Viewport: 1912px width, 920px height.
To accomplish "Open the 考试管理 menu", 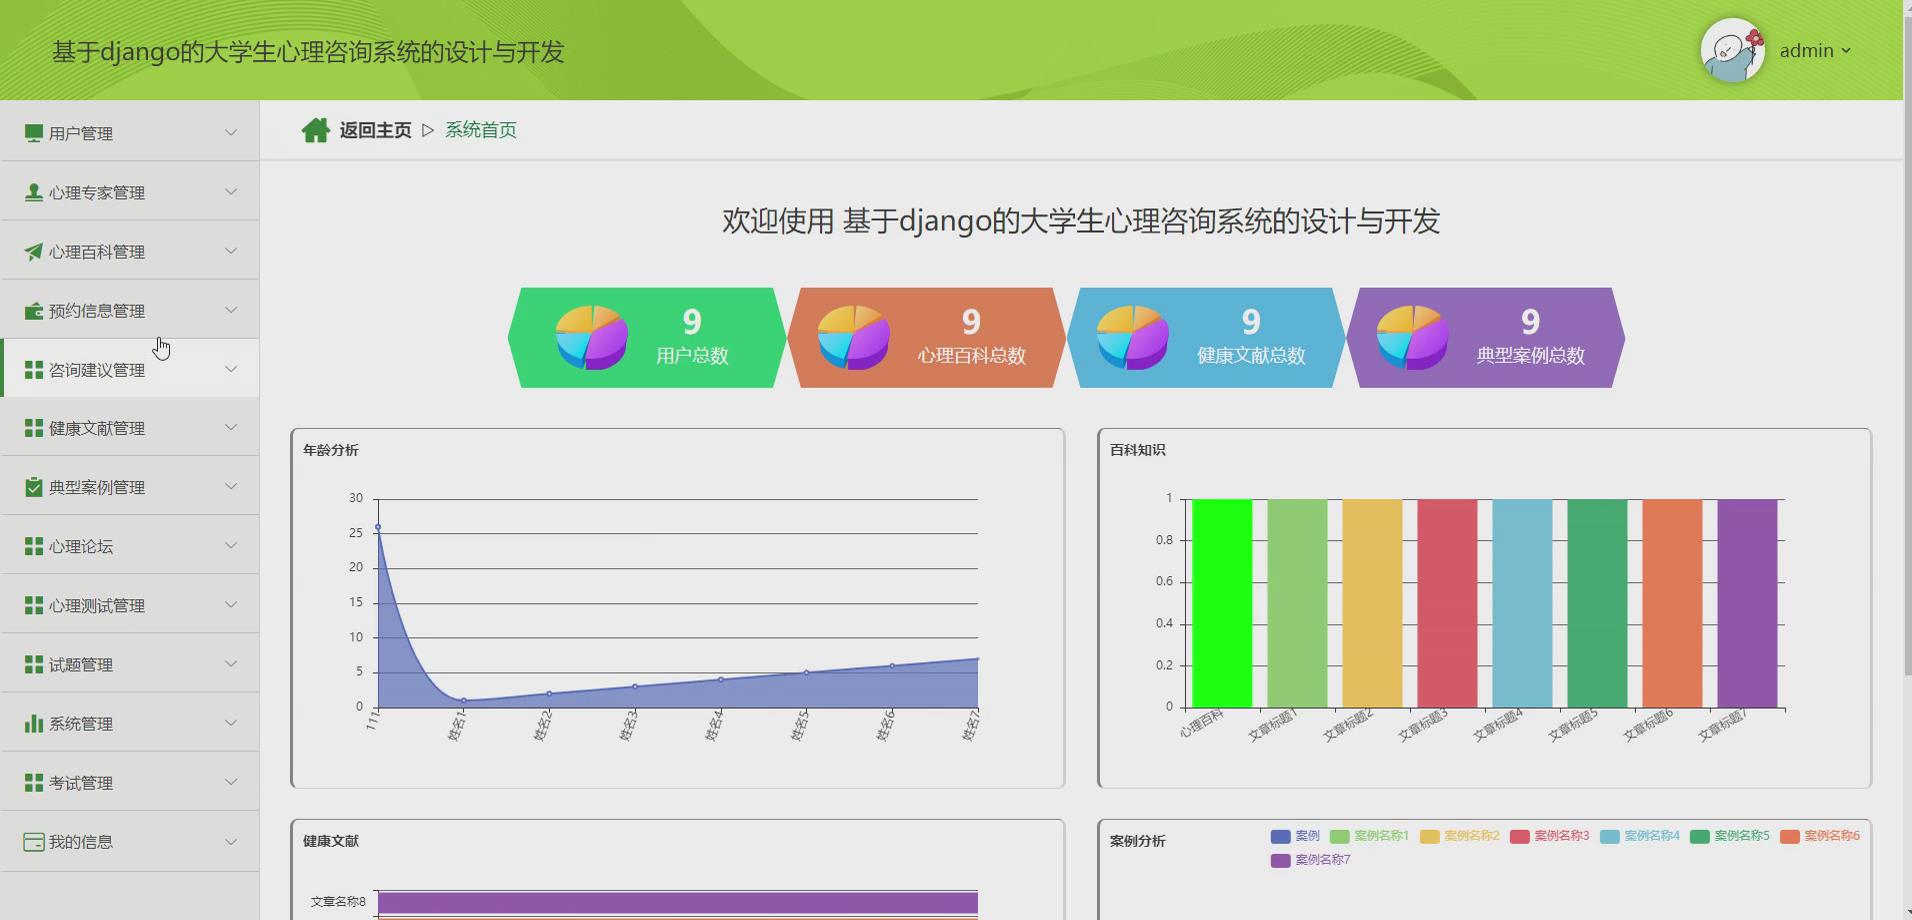I will [130, 781].
